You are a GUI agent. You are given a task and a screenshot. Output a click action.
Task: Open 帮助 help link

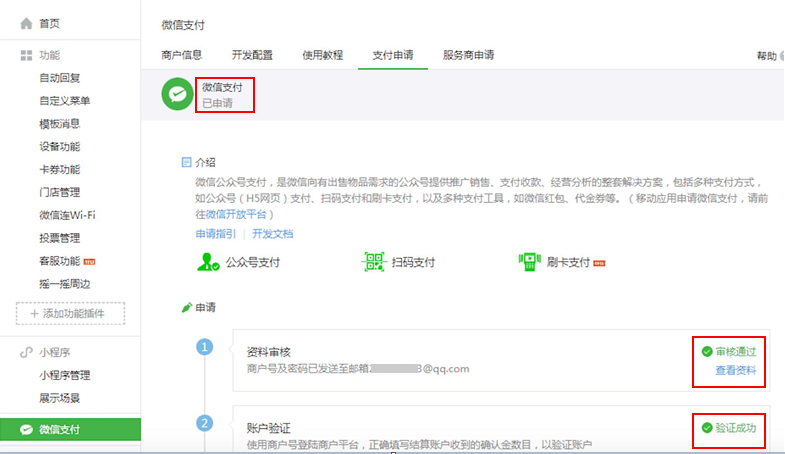[x=766, y=56]
